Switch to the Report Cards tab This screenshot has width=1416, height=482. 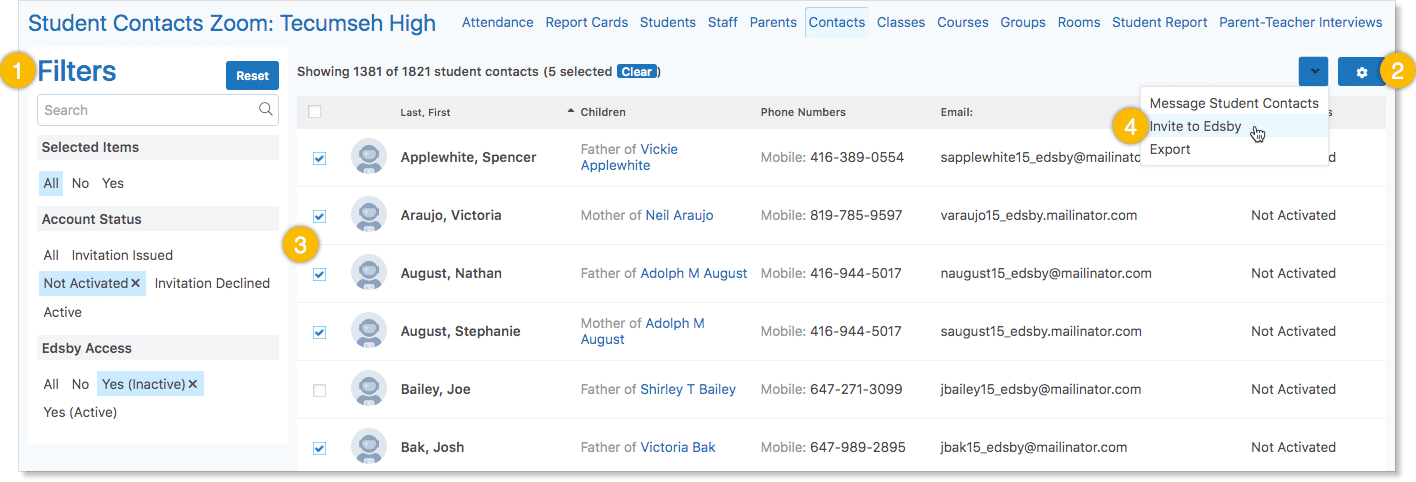pos(586,22)
